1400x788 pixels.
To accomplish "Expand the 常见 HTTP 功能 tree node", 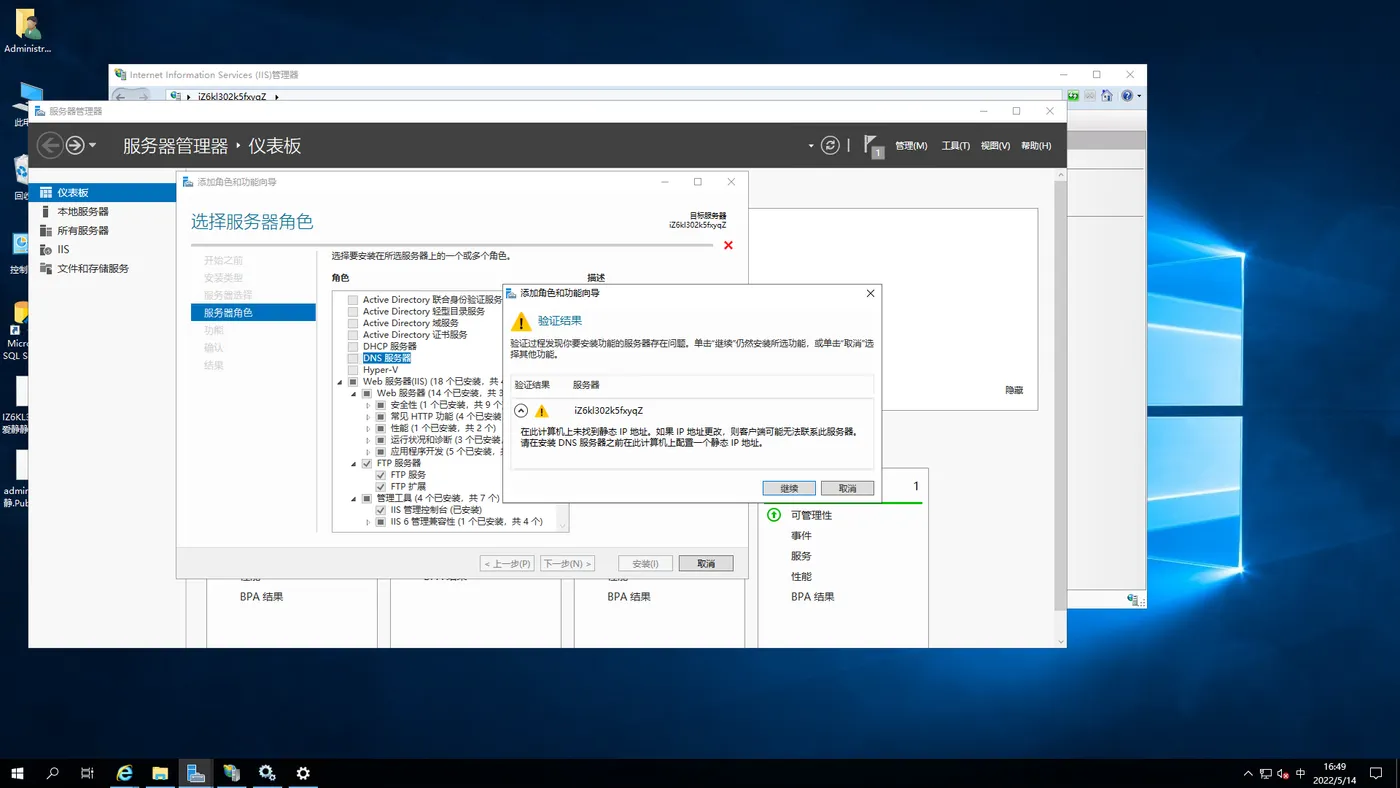I will 368,416.
